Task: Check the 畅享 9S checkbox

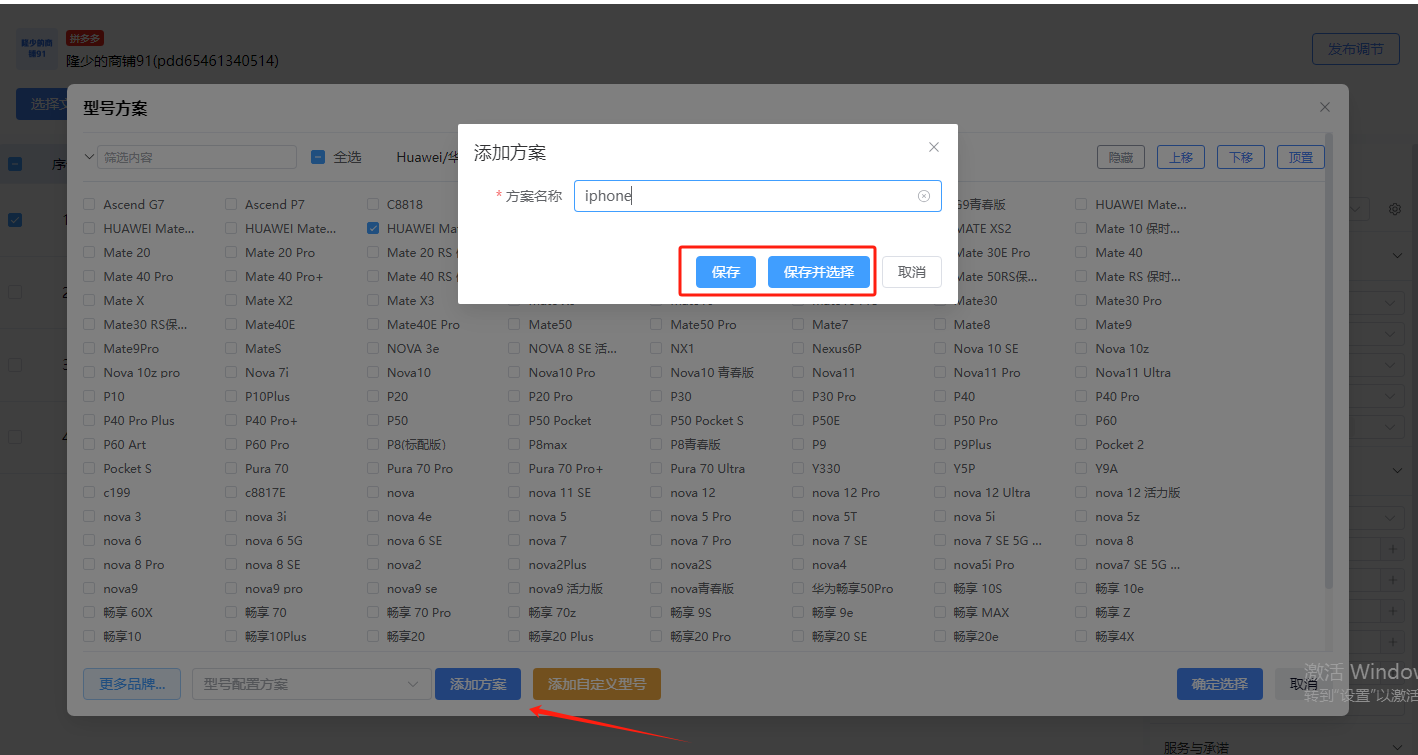Action: 657,613
